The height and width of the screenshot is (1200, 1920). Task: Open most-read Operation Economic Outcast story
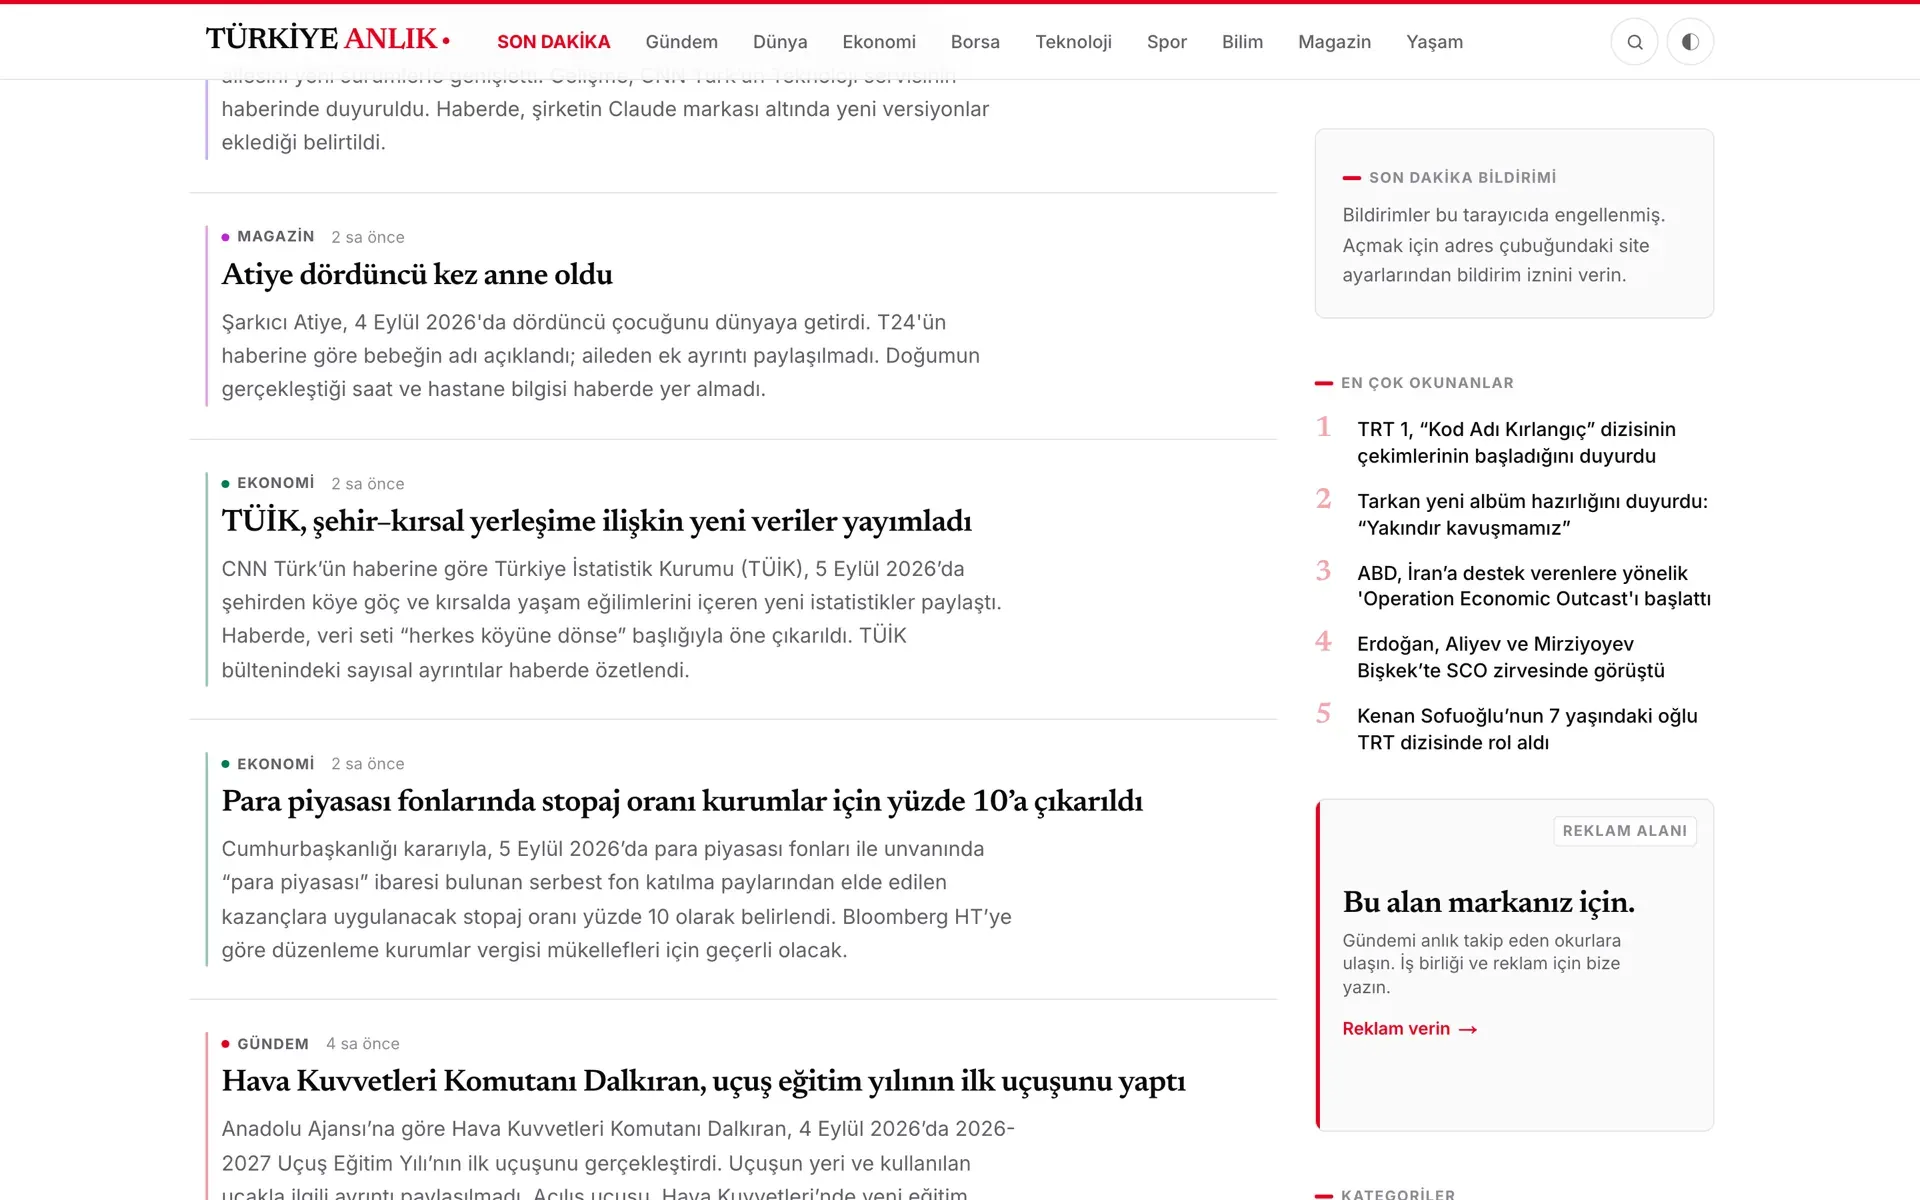(1534, 586)
